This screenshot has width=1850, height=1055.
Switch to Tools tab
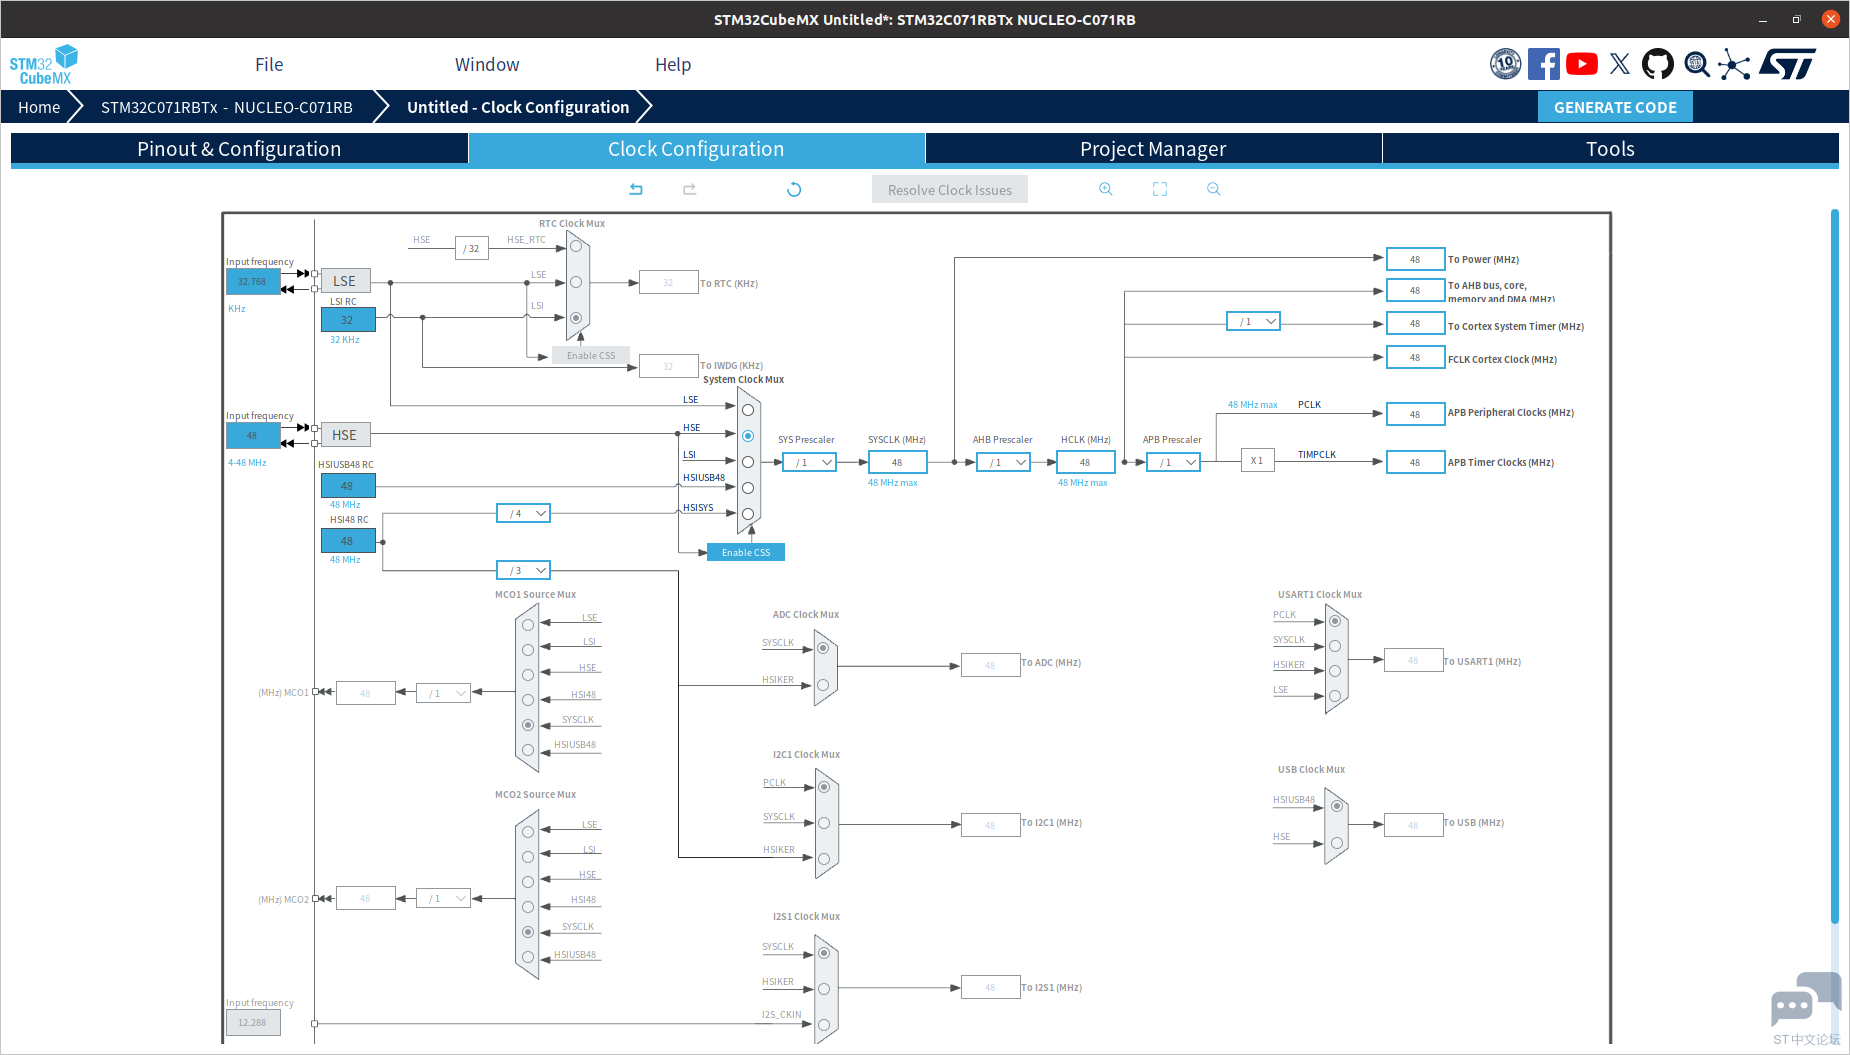(1610, 149)
